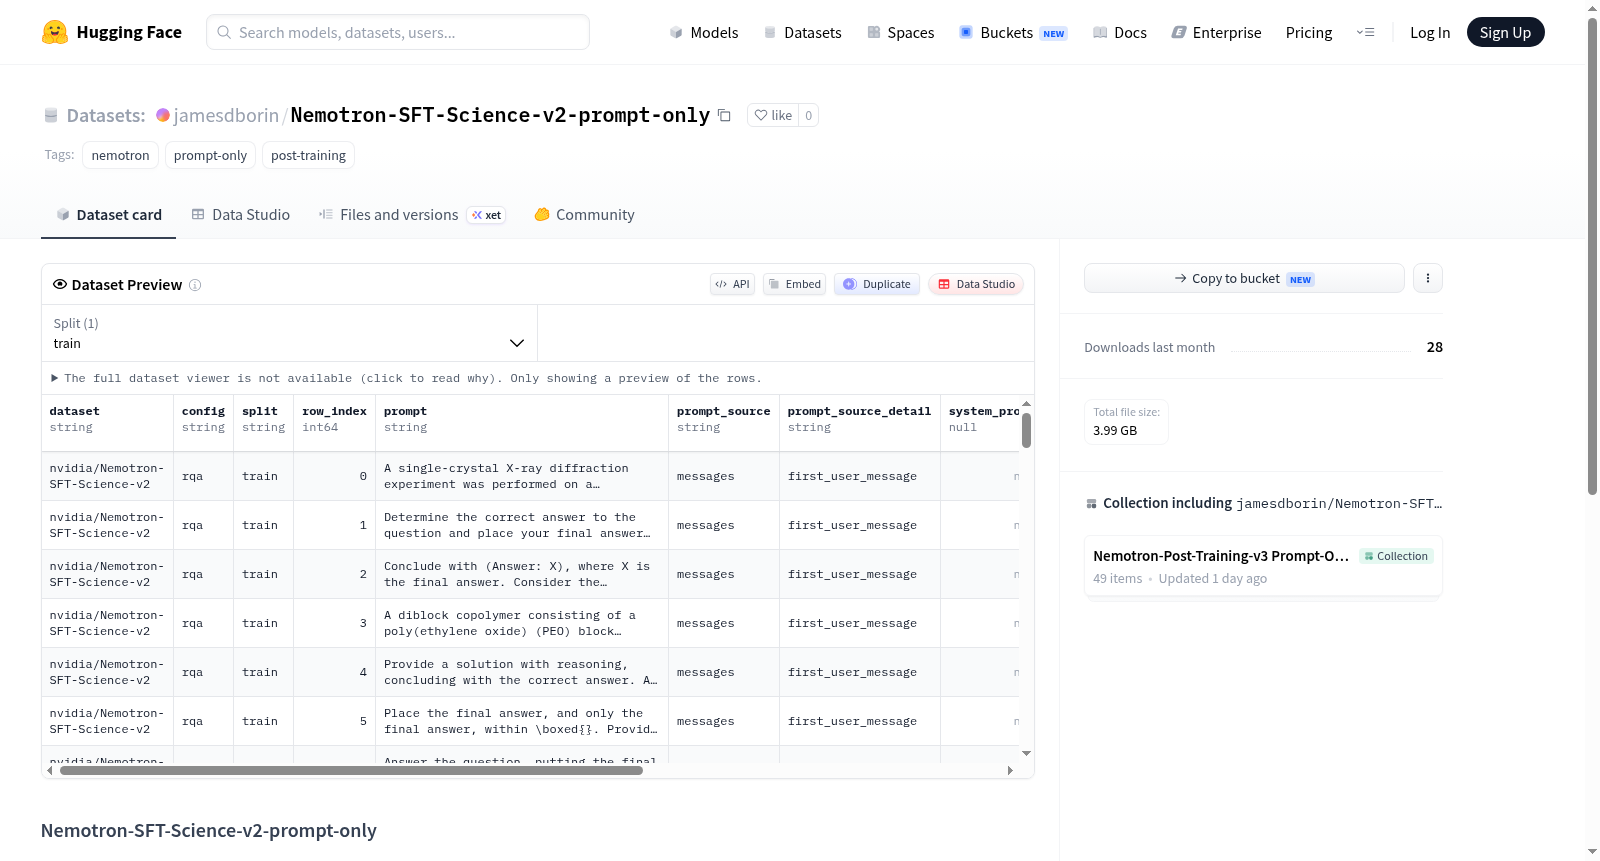This screenshot has height=861, width=1600.
Task: Click prompt cell 'Place the final answer'
Action: click(x=521, y=721)
